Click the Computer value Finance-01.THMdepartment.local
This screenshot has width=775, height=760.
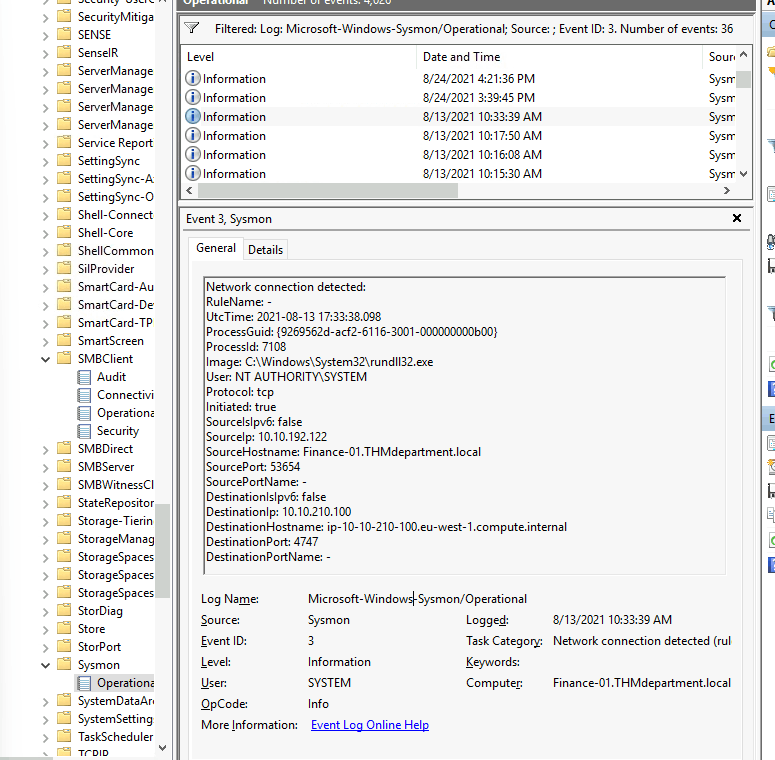click(x=642, y=683)
